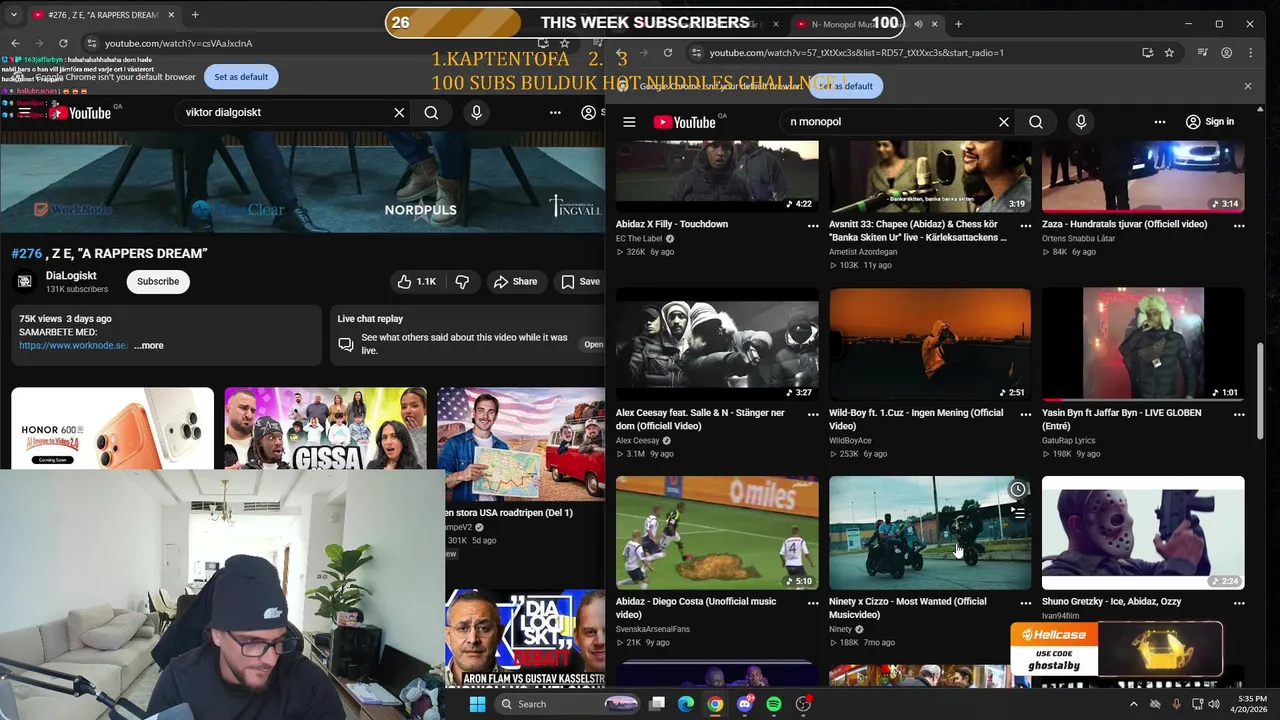Viewport: 1280px width, 720px height.
Task: Bookmark the right window page with star
Action: [x=1169, y=53]
